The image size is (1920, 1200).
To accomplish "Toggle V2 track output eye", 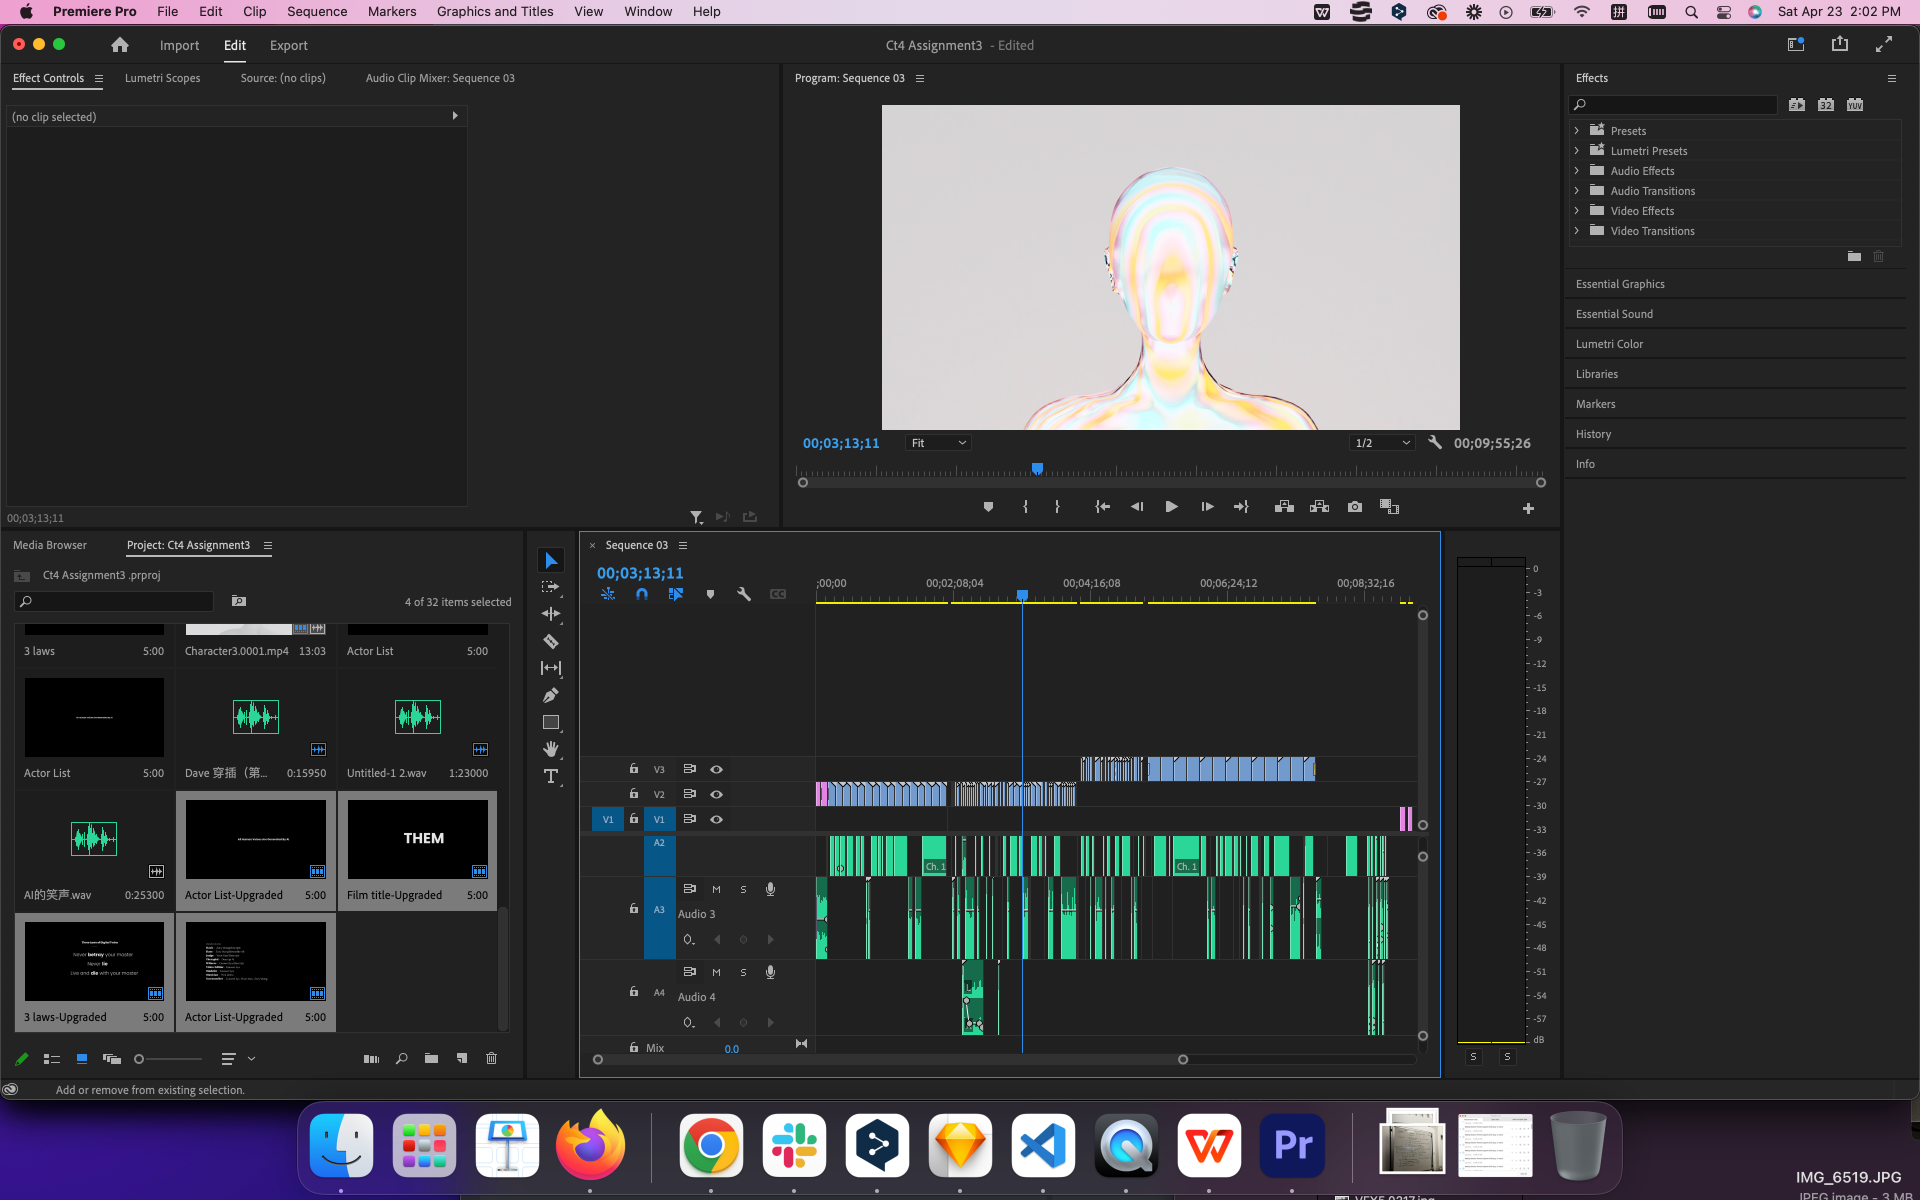I will 716,794.
